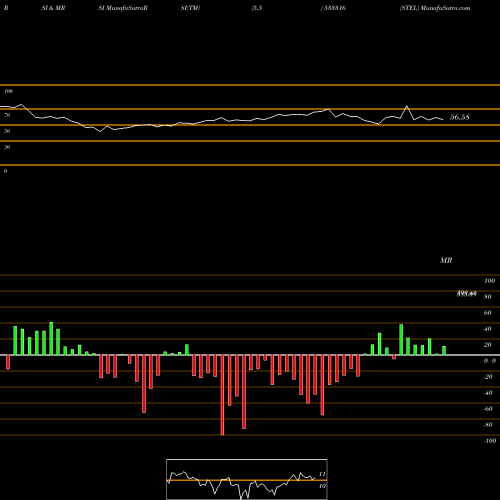500x500 pixels.
Task: Click the MR axis label 60
Action: coord(488,313)
